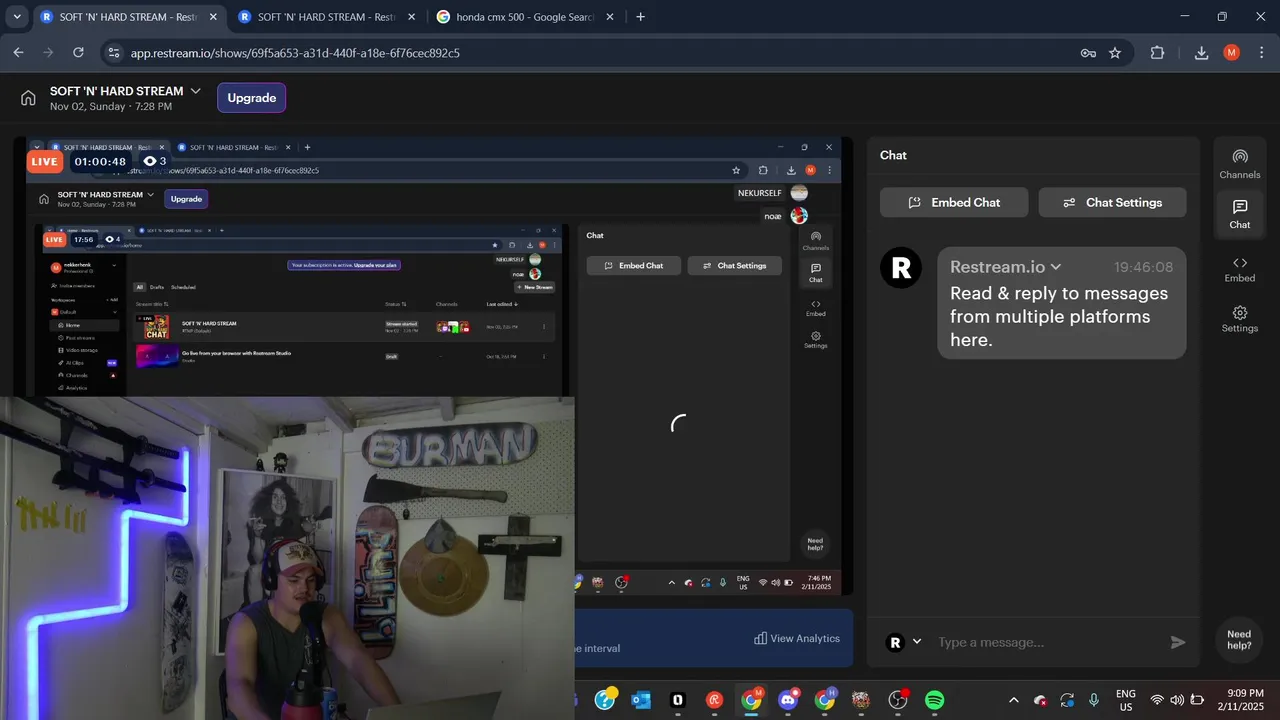
Task: Open the Need help? bubble
Action: [x=1239, y=640]
